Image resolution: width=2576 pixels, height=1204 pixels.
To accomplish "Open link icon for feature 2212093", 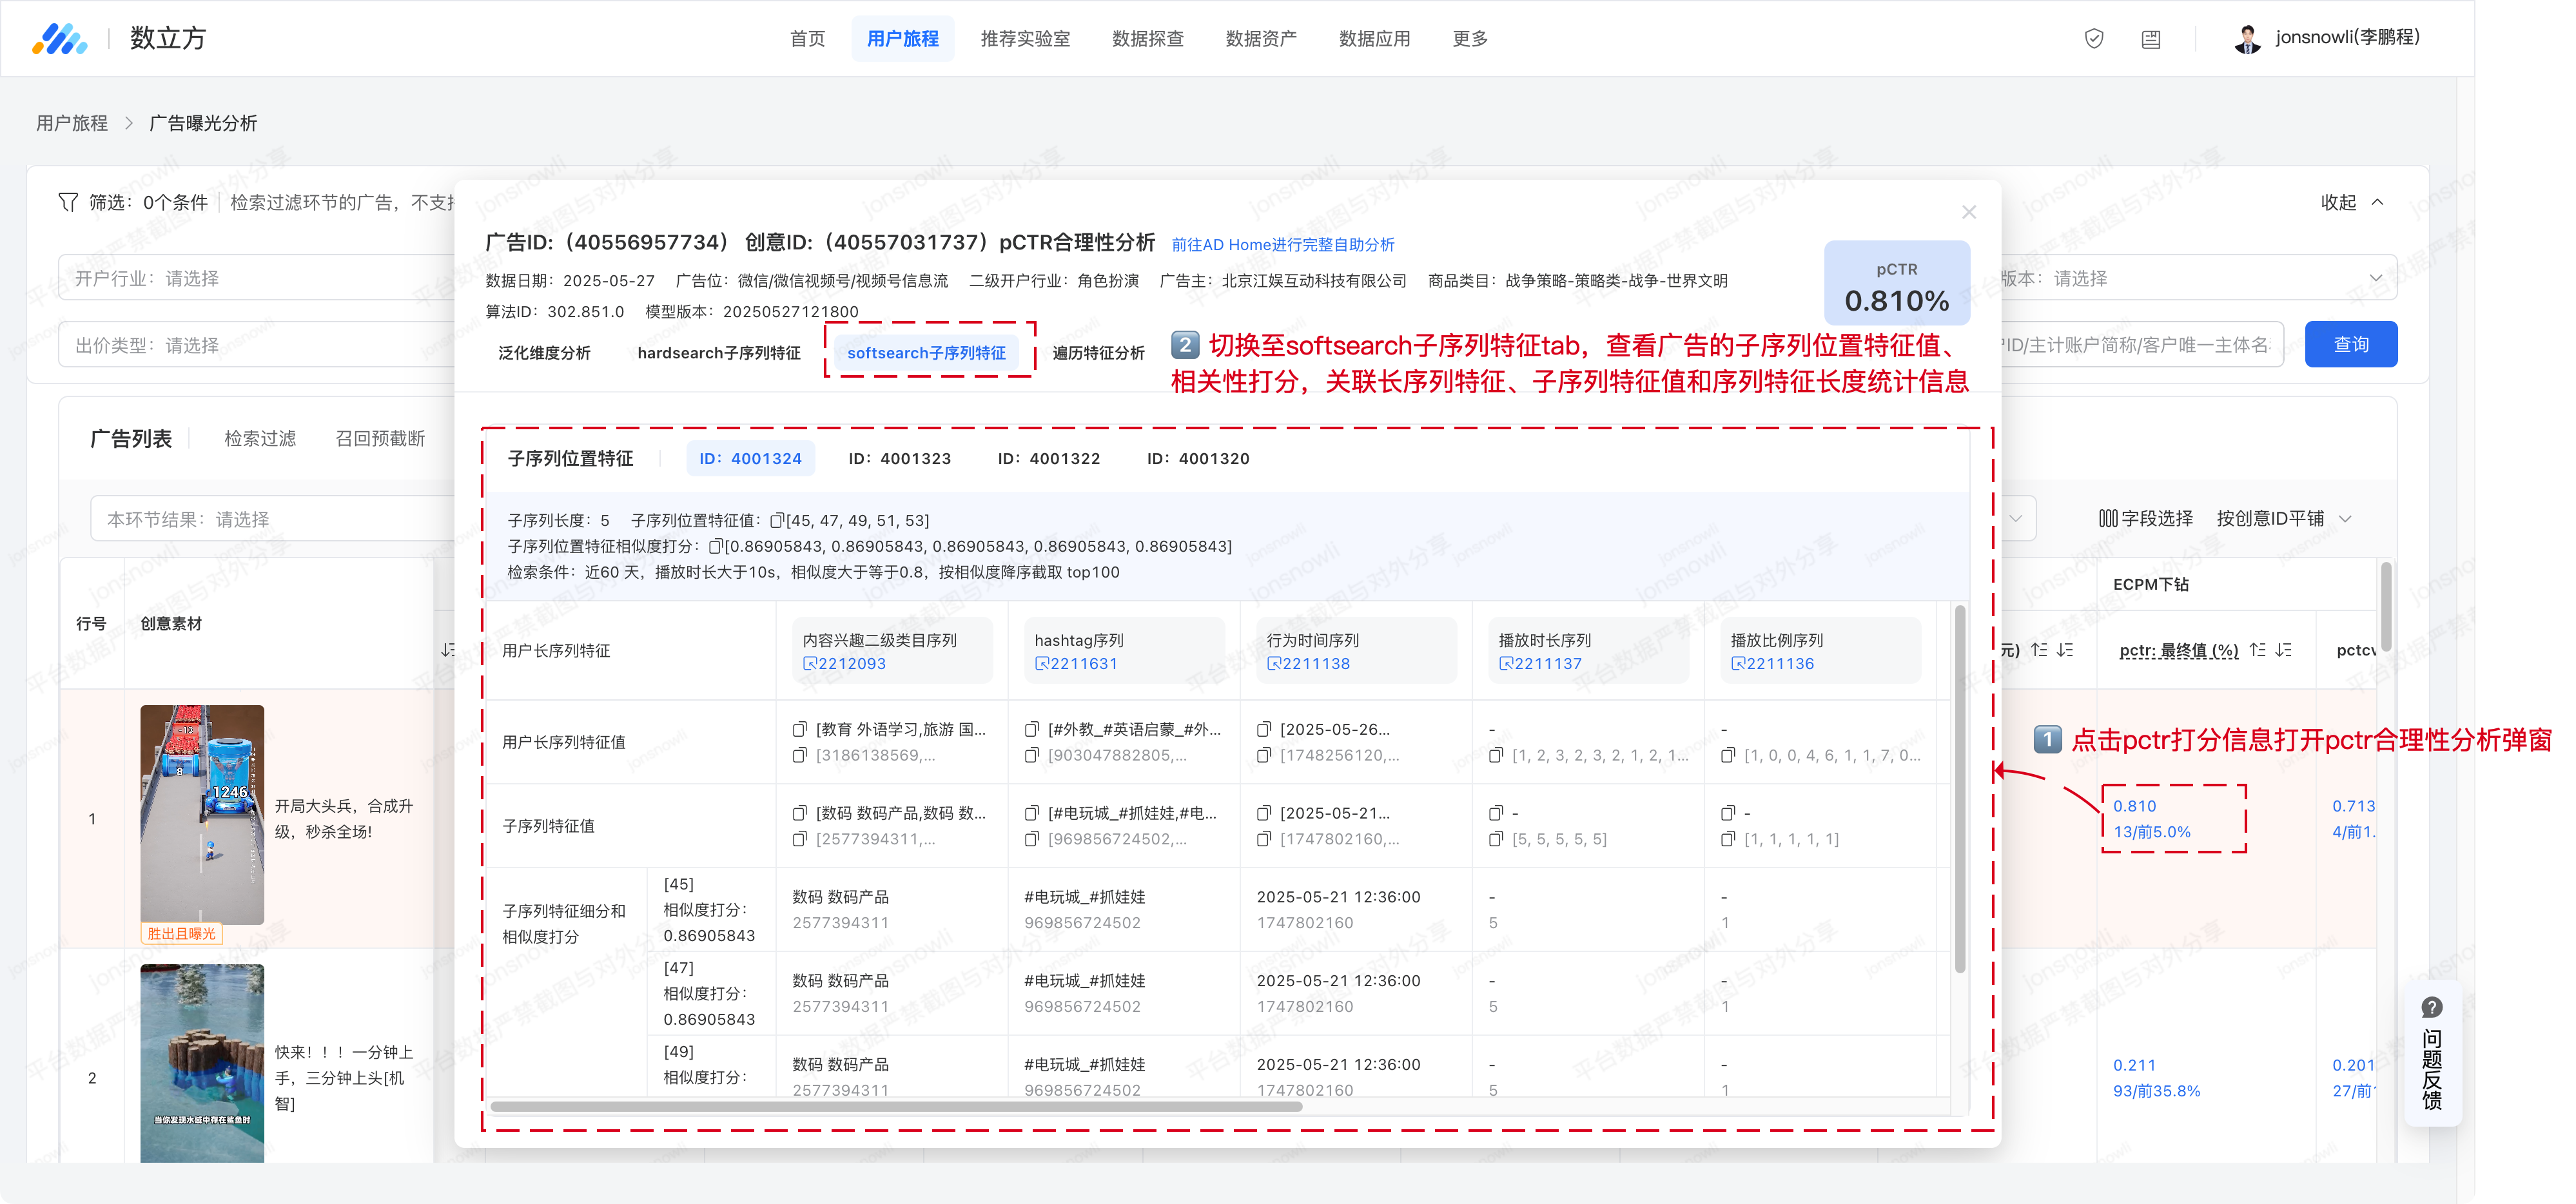I will [x=810, y=664].
